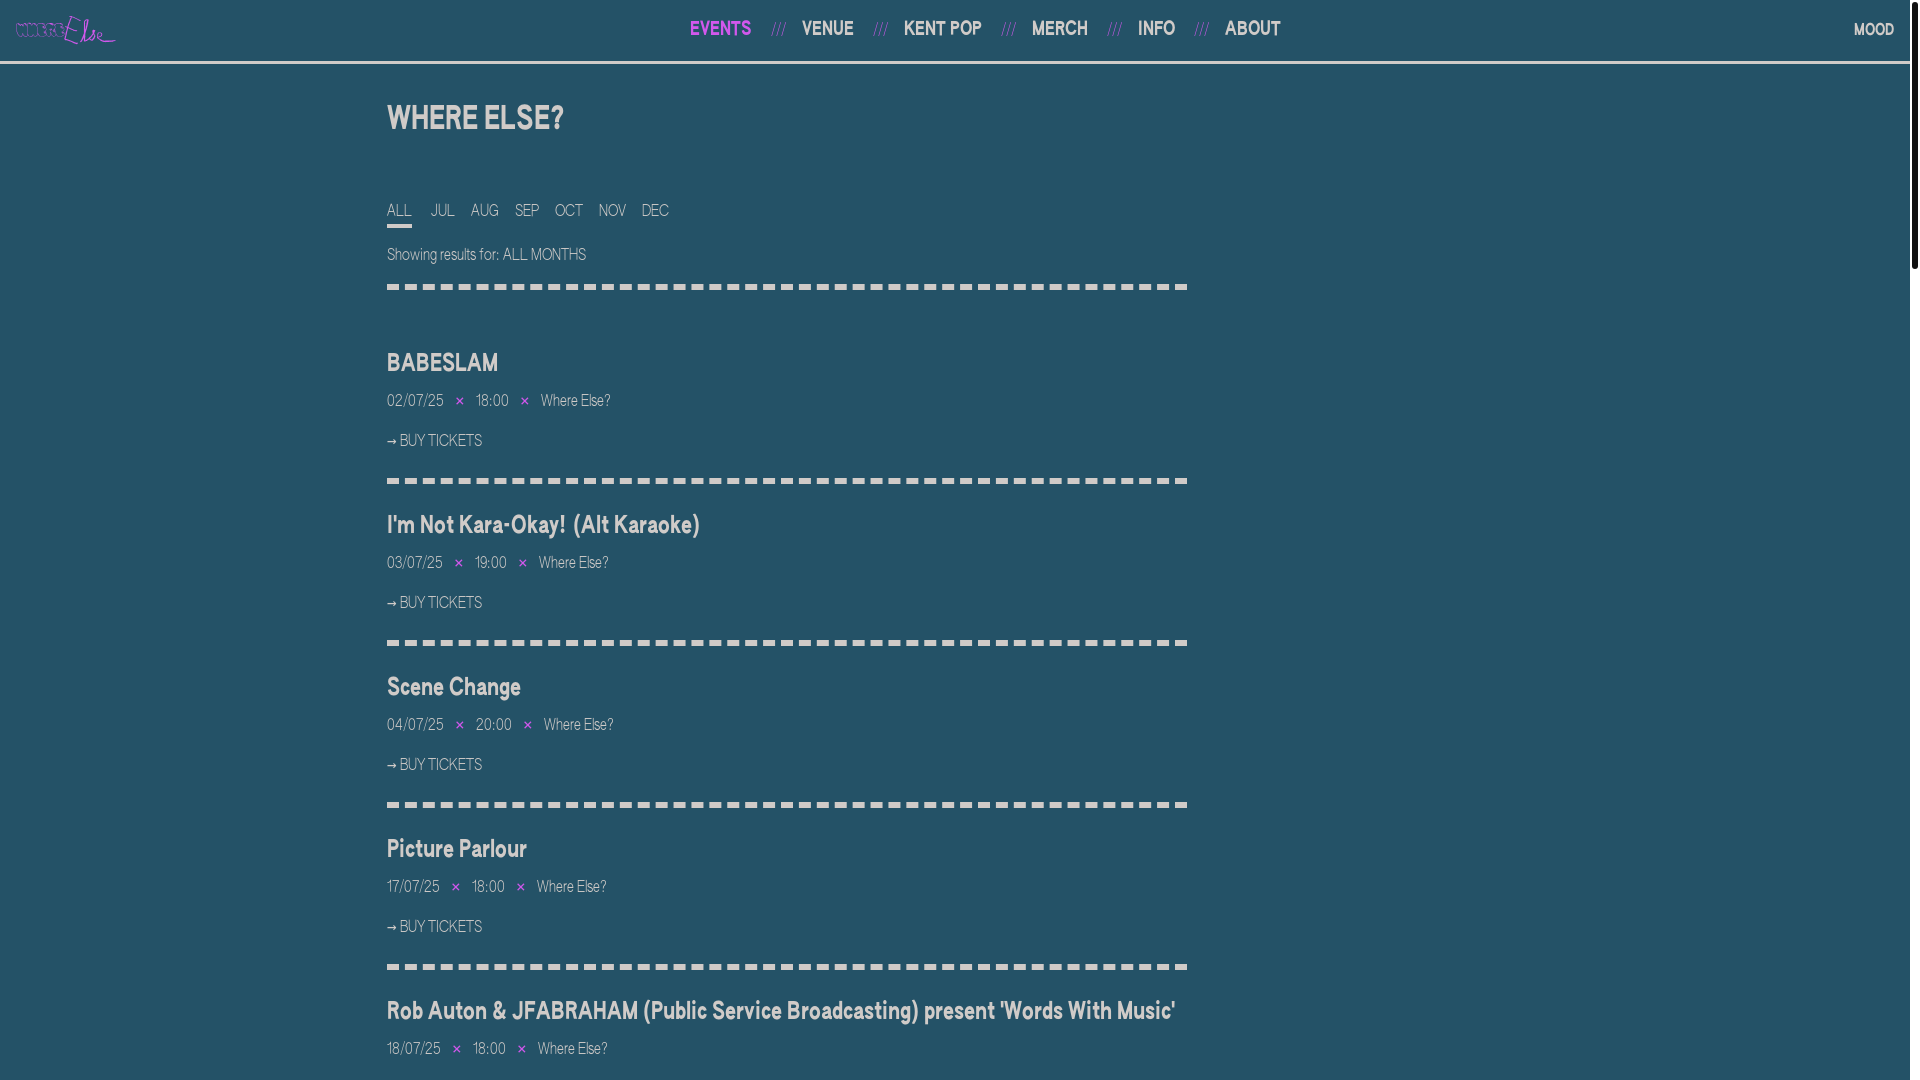Filter events by NOV

click(612, 211)
